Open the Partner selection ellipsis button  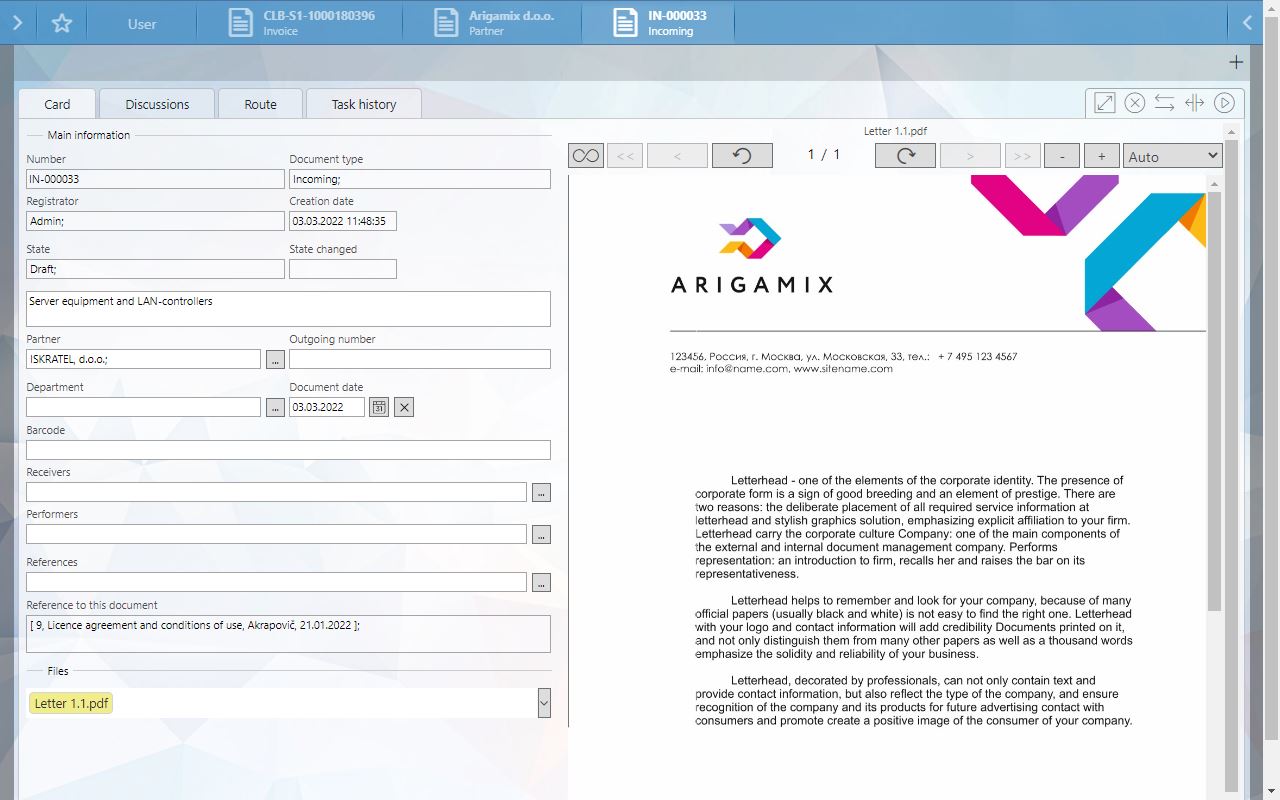[275, 359]
